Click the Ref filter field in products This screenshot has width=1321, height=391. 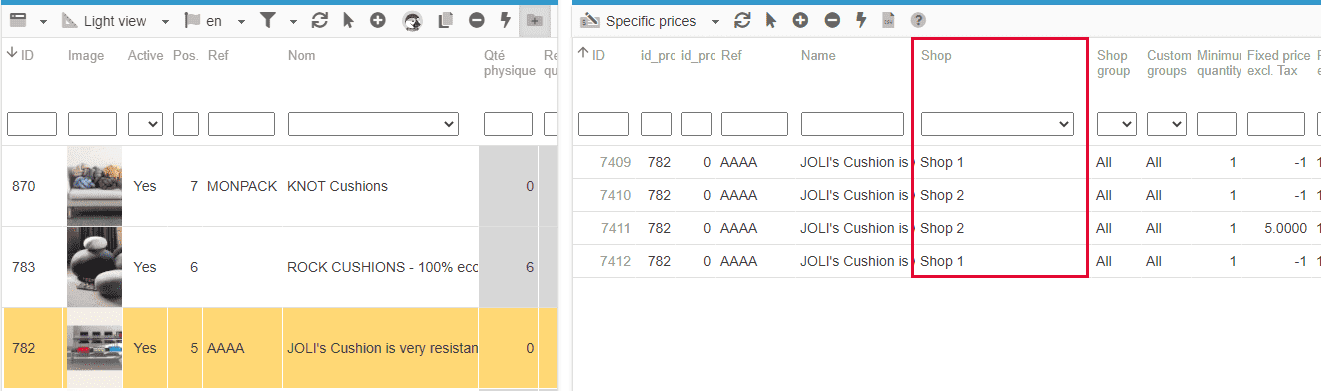click(241, 124)
